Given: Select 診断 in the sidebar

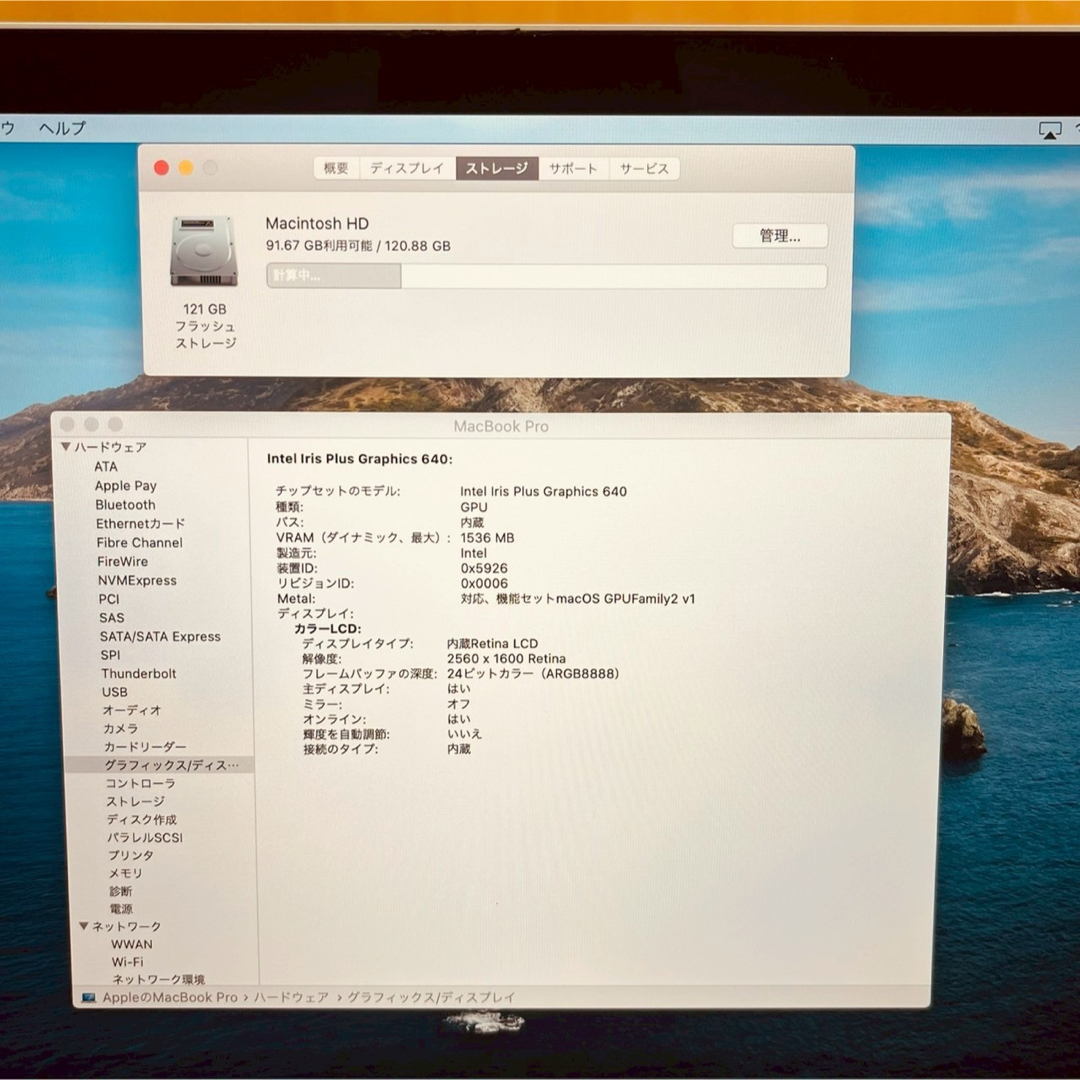Looking at the screenshot, I should point(121,891).
